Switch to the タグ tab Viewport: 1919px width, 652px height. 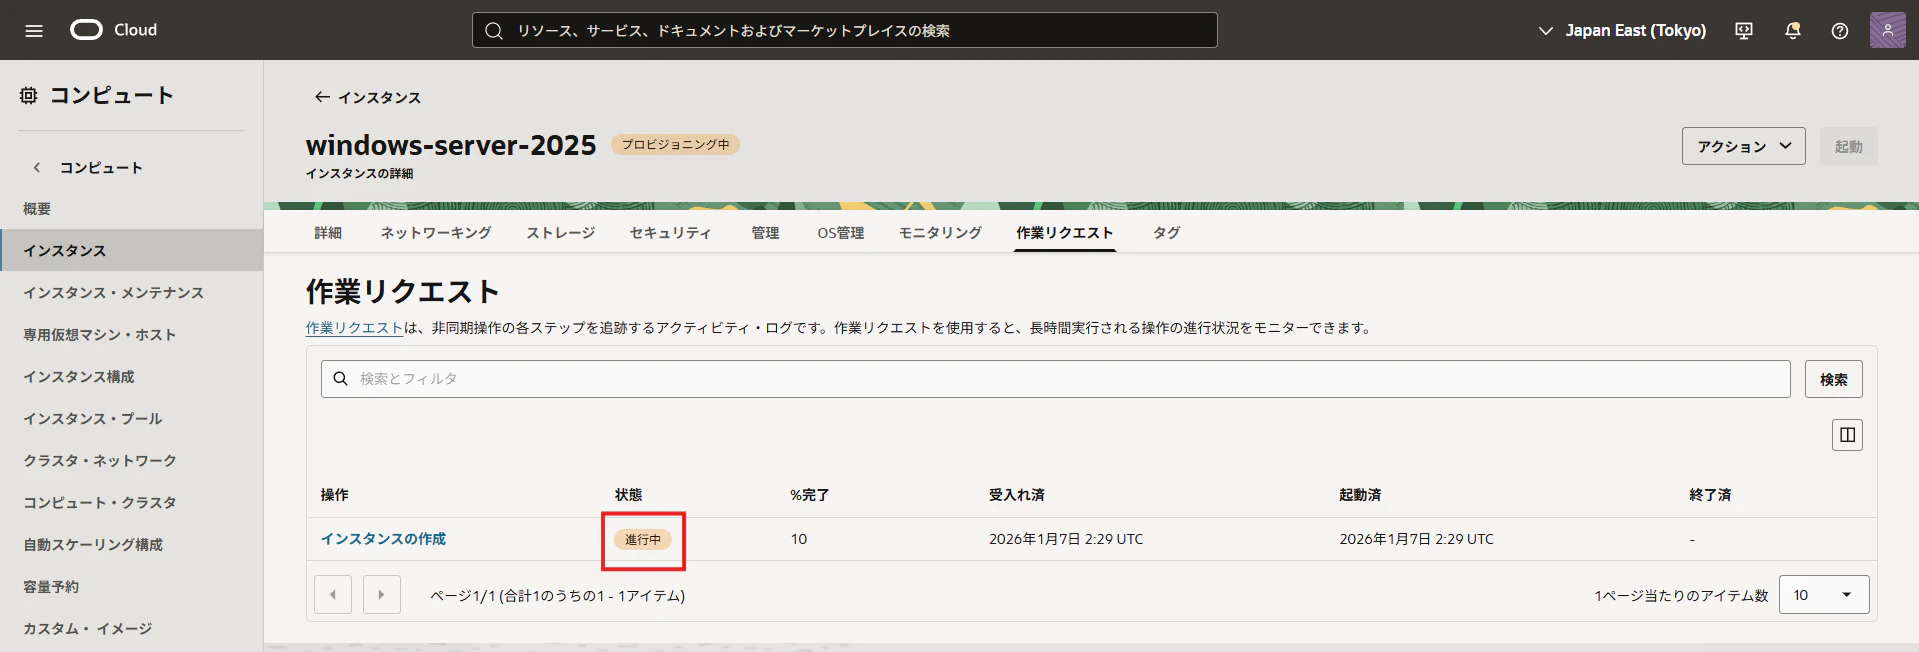1167,233
